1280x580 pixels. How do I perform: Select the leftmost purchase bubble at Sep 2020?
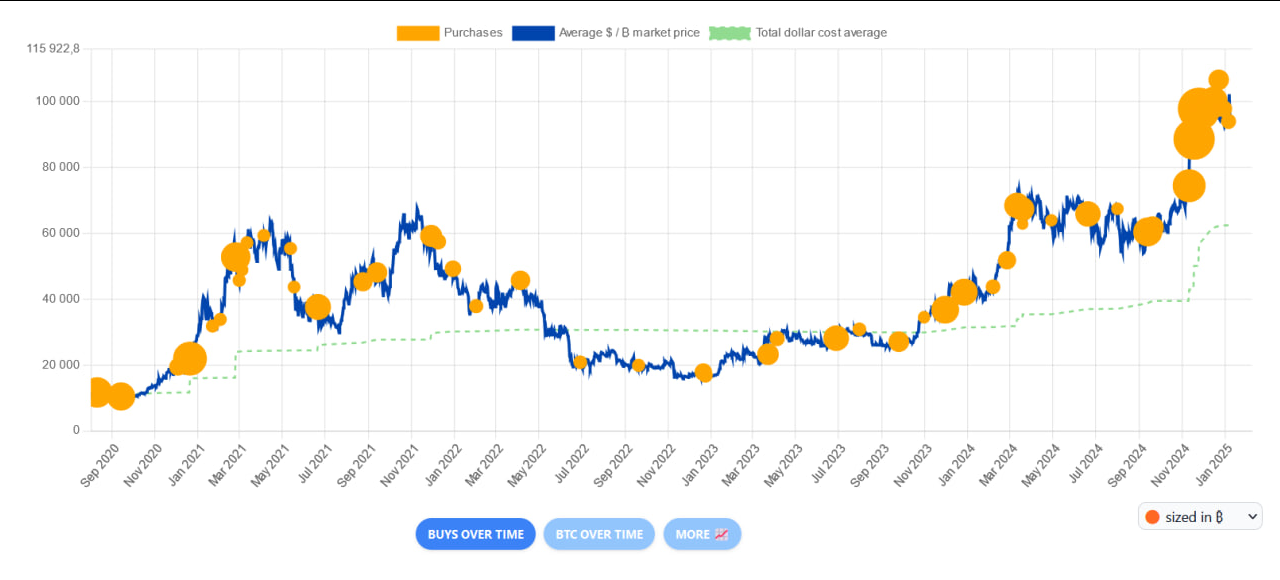pyautogui.click(x=95, y=392)
